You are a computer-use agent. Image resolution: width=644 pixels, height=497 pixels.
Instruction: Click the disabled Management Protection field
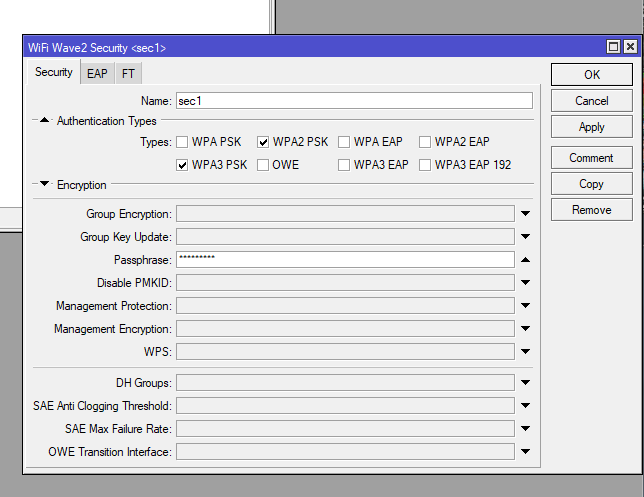coord(345,306)
